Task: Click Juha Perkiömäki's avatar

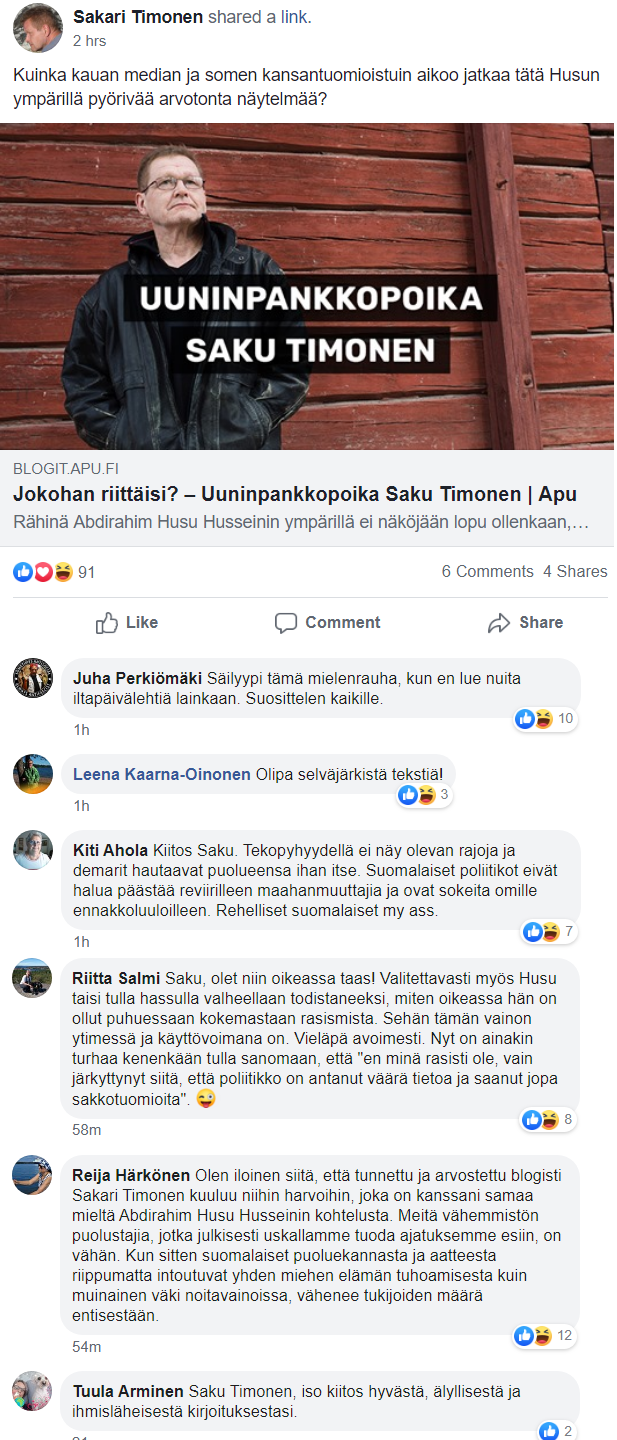Action: (x=32, y=678)
